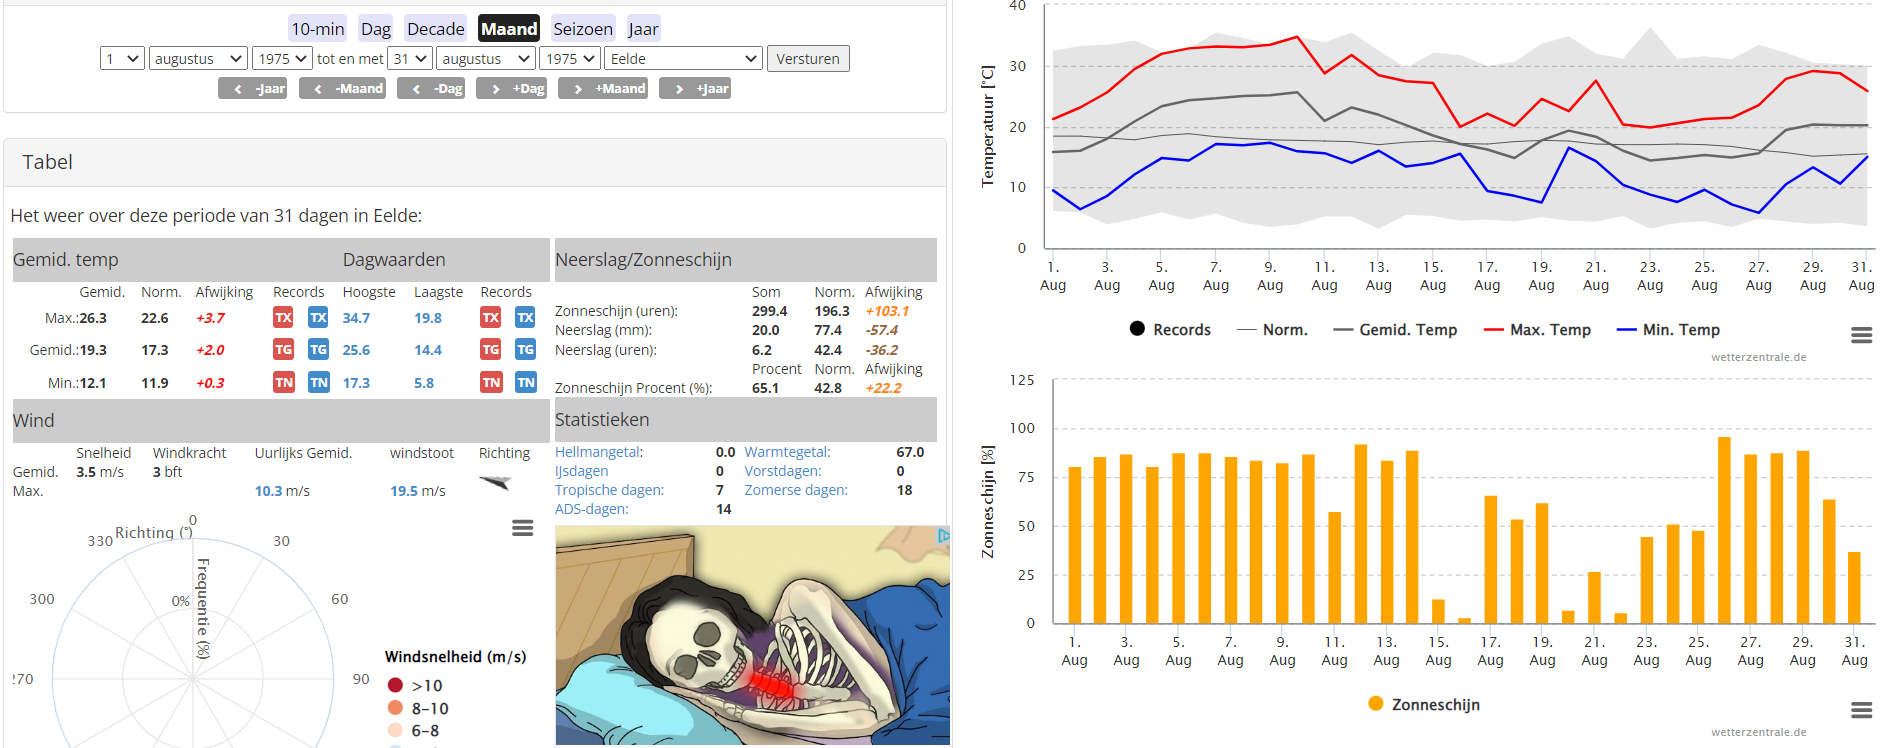Open the end day dropdown showing 31

[410, 59]
